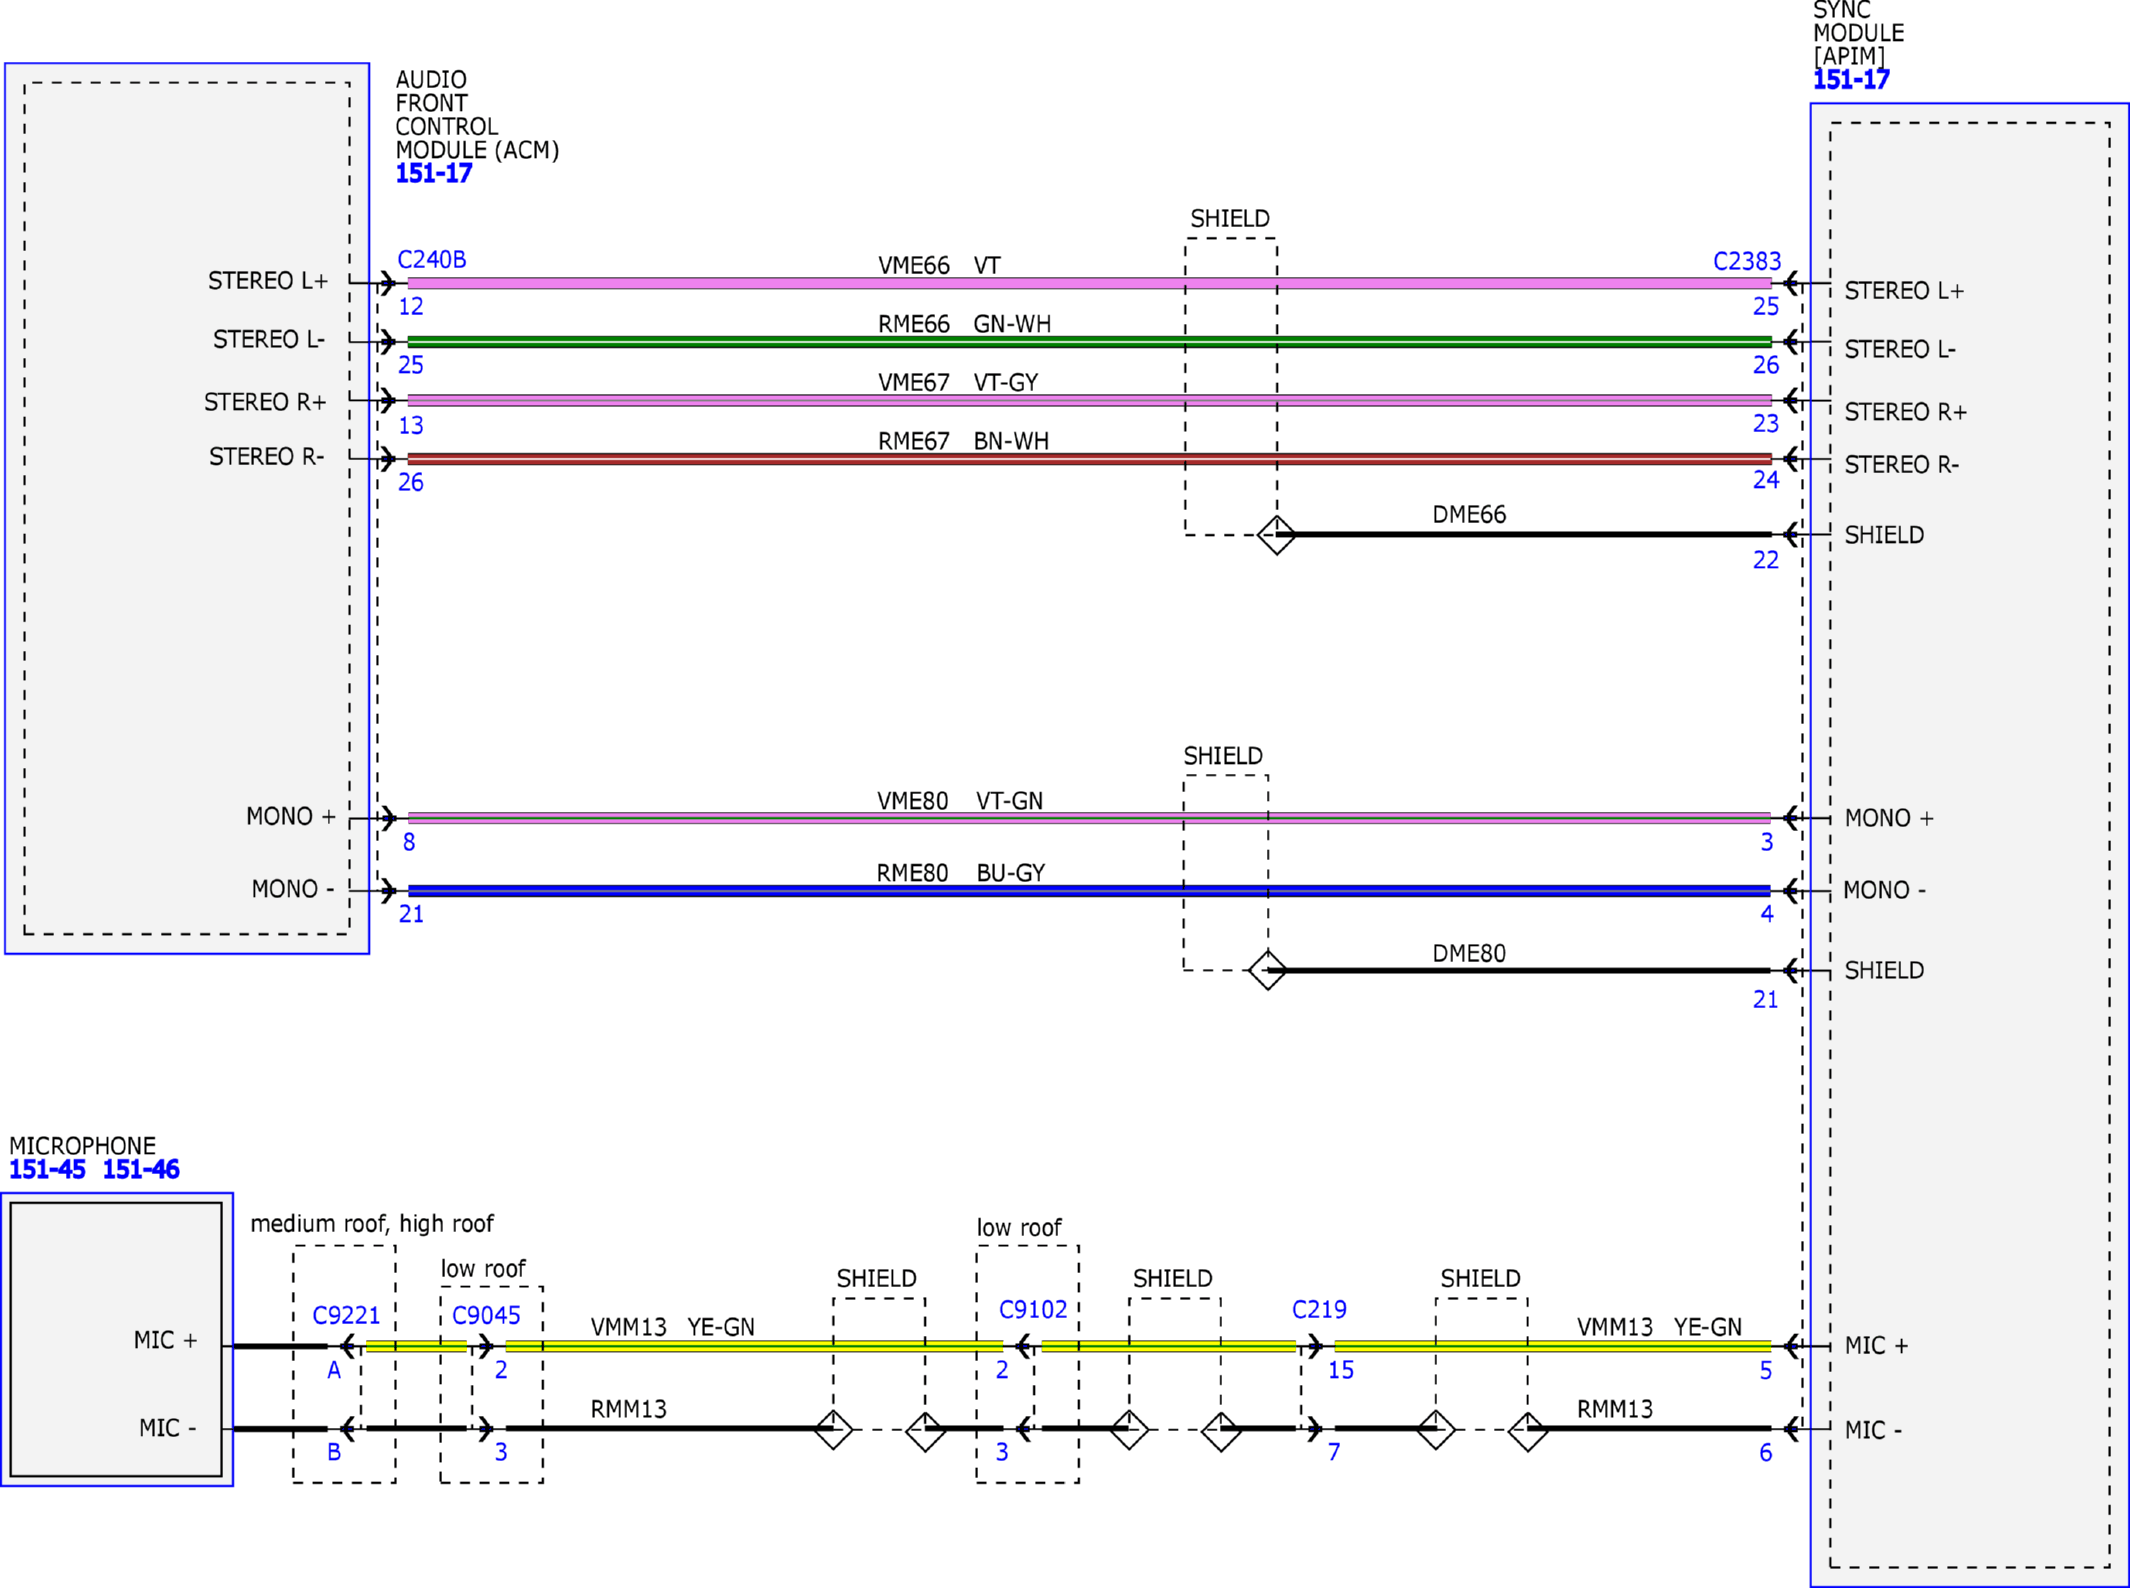Click the brown RME67 BN-WH wire
This screenshot has height=1588, width=2130.
click(x=700, y=459)
